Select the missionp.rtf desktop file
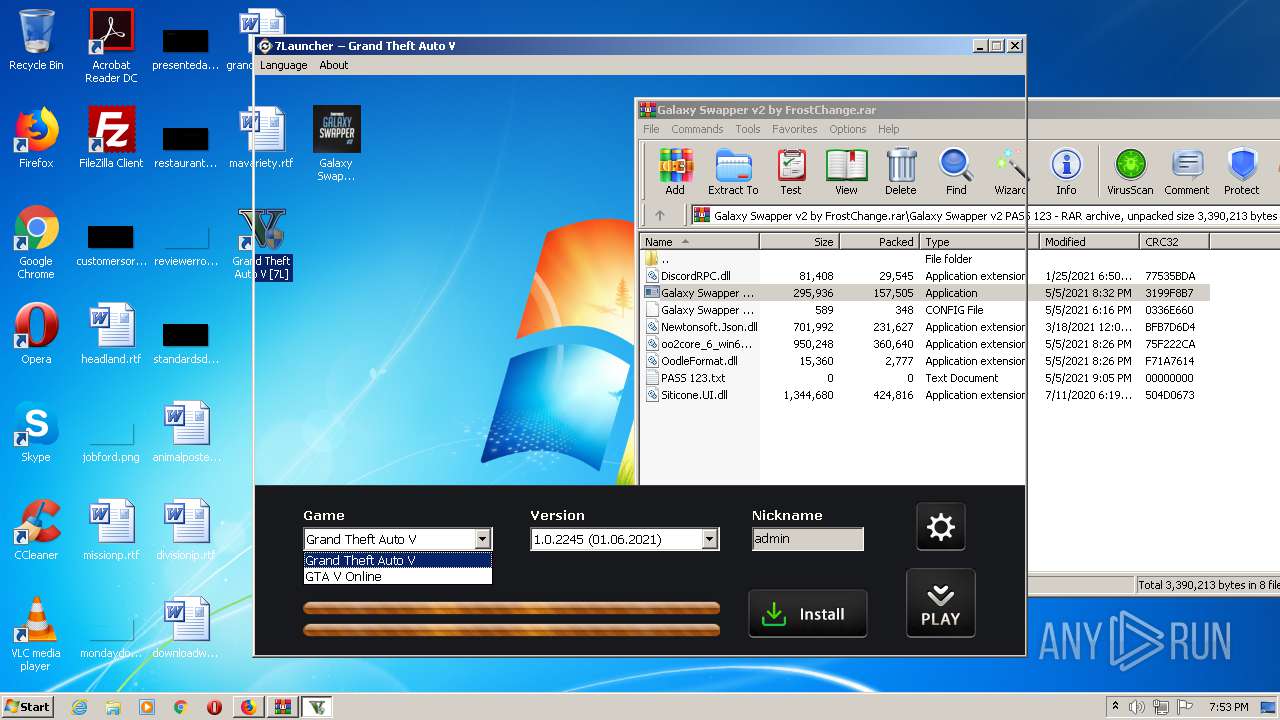1280x720 pixels. coord(111,530)
